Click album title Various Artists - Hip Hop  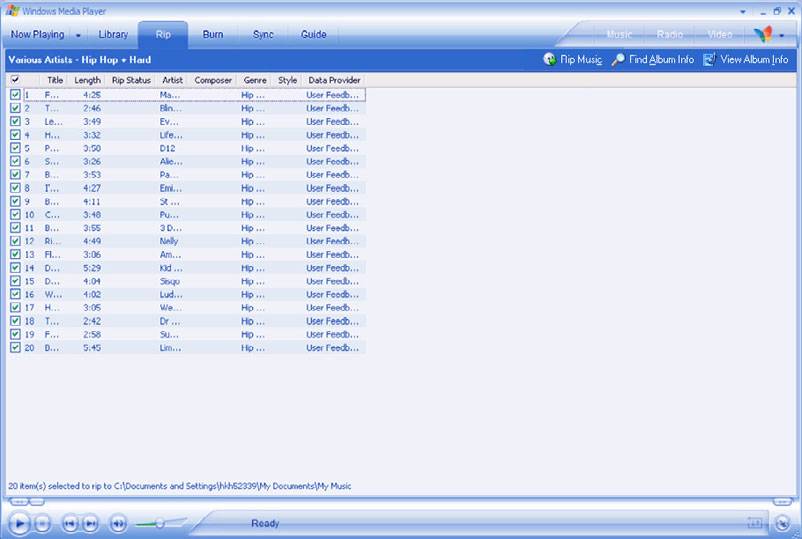pyautogui.click(x=80, y=60)
